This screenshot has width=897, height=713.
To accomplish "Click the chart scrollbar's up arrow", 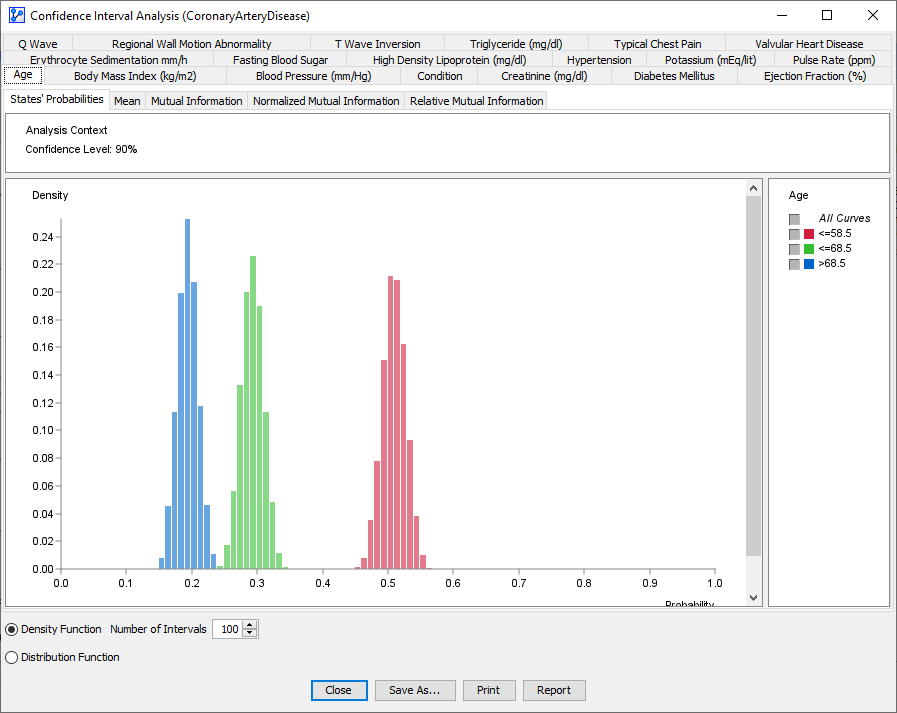I will [x=754, y=188].
